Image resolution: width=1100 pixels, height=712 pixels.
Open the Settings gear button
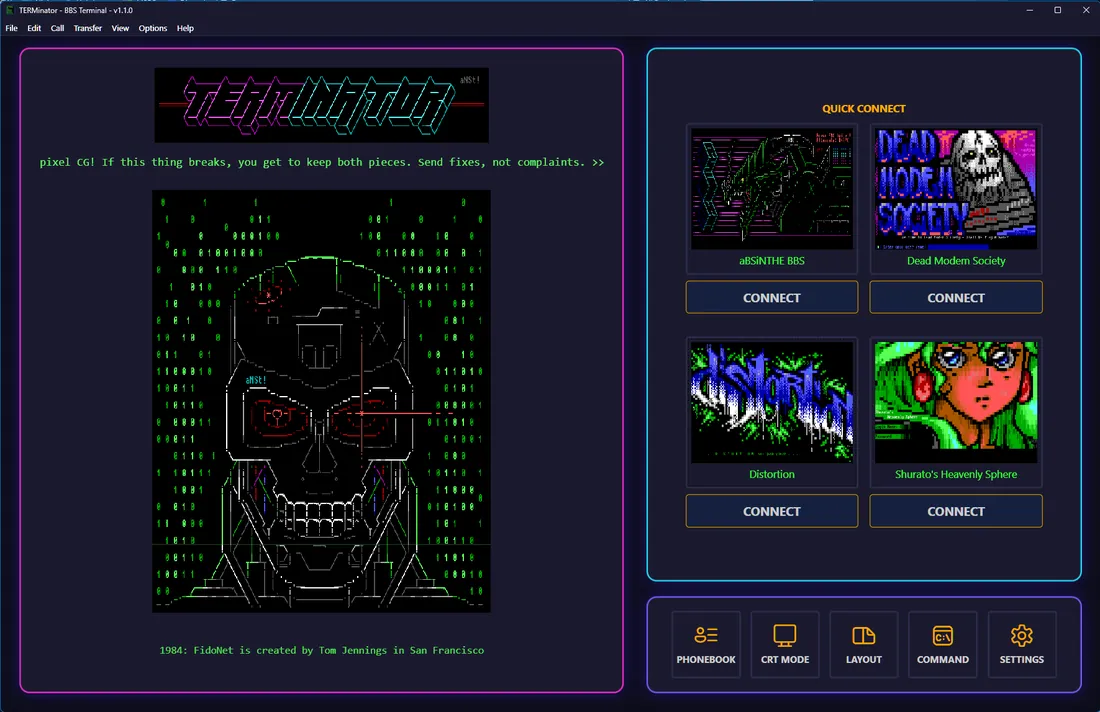(1021, 645)
